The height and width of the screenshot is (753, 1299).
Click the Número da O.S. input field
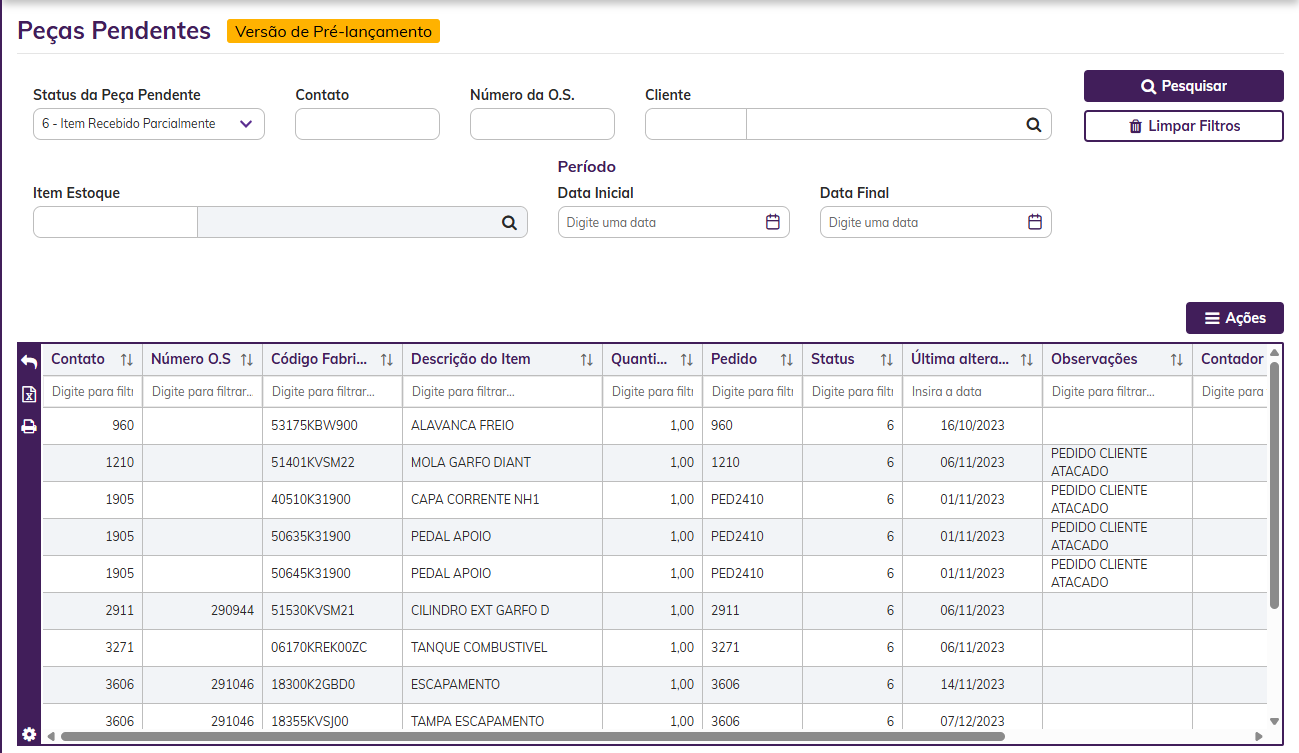pyautogui.click(x=542, y=124)
